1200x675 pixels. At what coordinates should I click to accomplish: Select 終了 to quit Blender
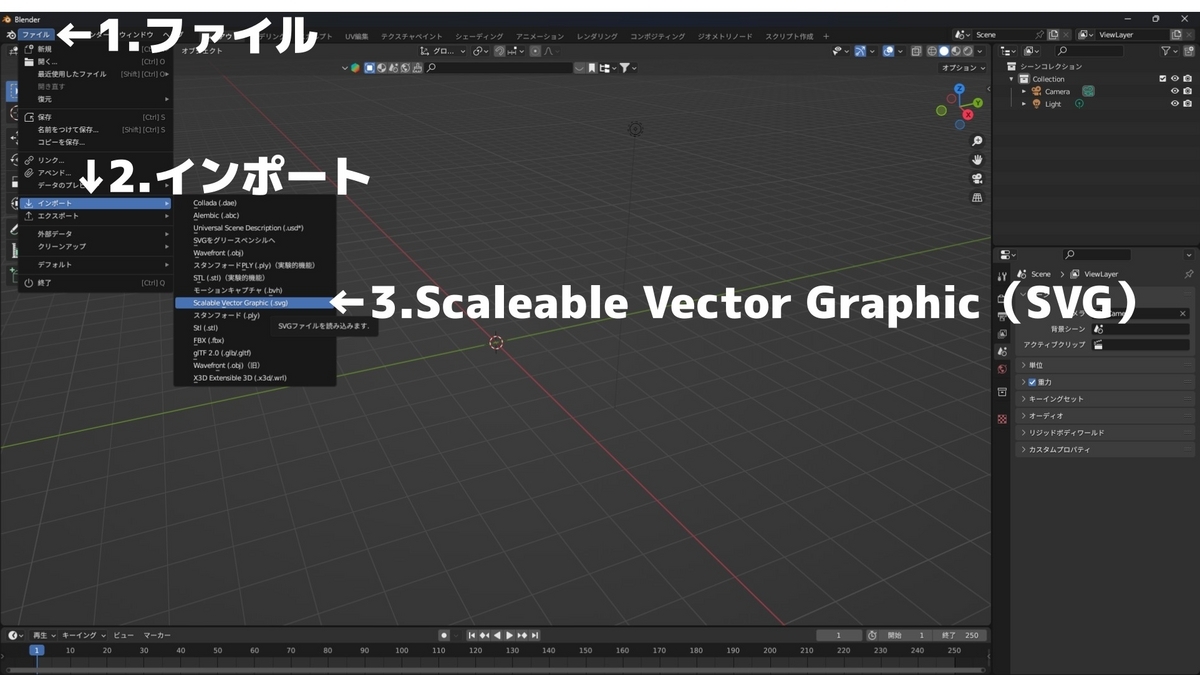[x=95, y=283]
